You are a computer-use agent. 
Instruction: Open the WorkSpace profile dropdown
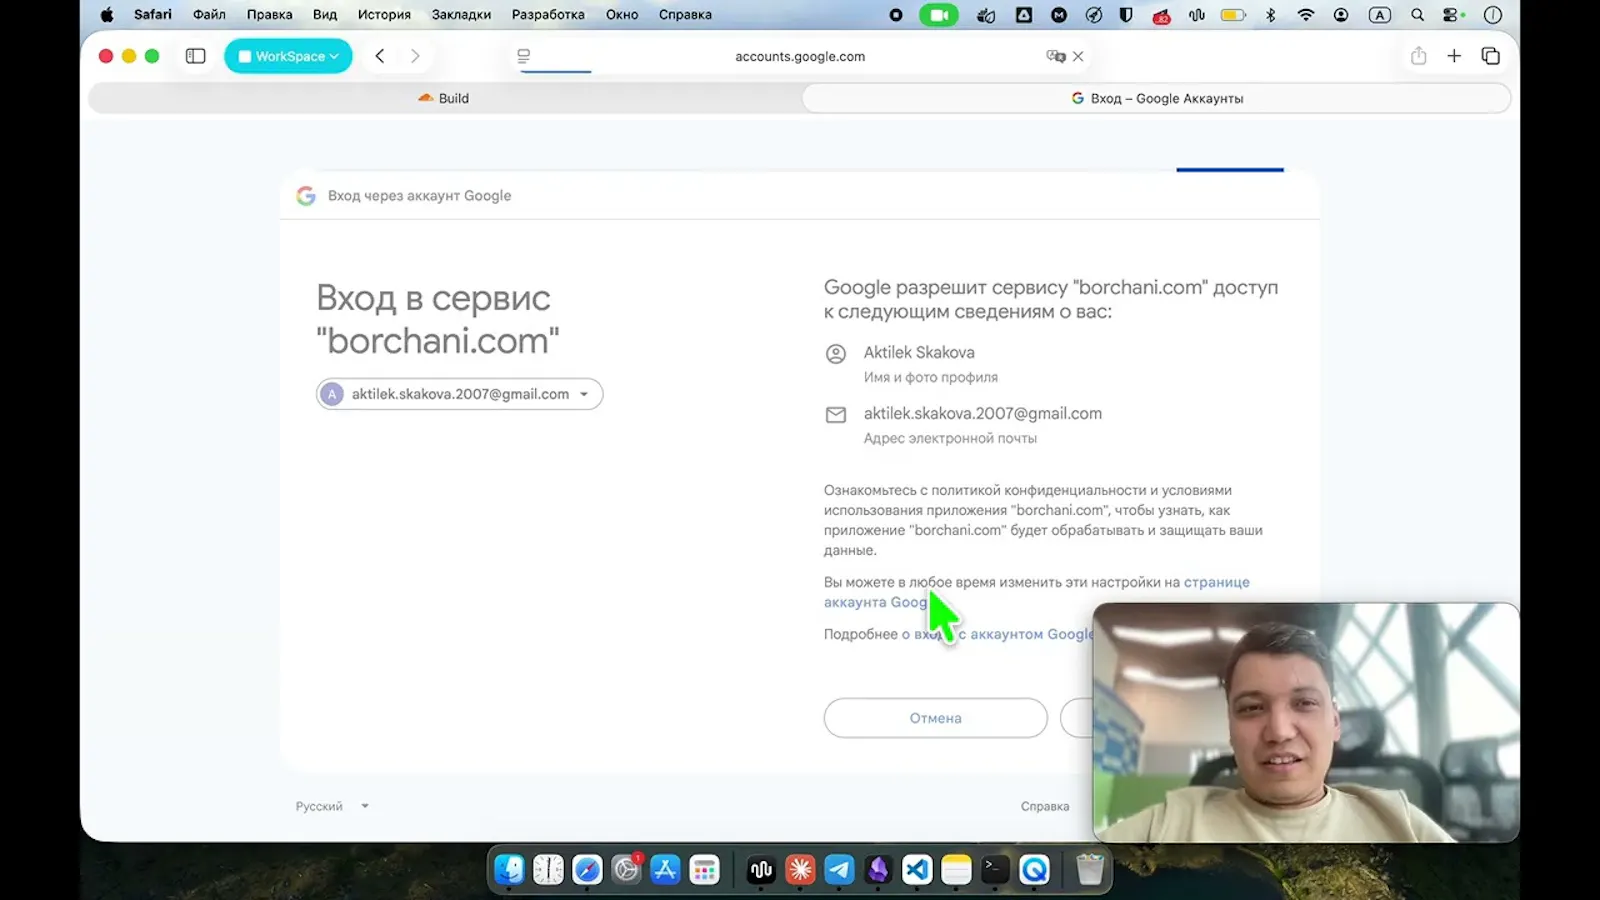point(288,56)
